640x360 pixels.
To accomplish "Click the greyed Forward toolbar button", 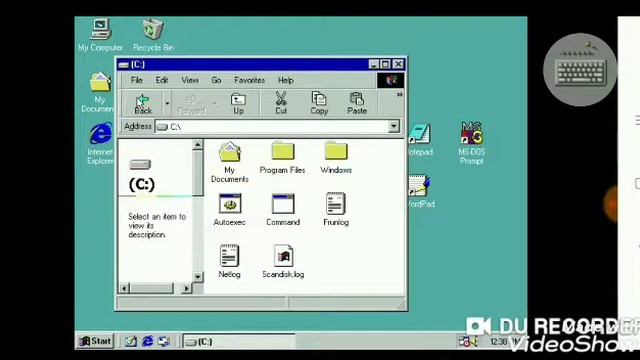I will [191, 104].
